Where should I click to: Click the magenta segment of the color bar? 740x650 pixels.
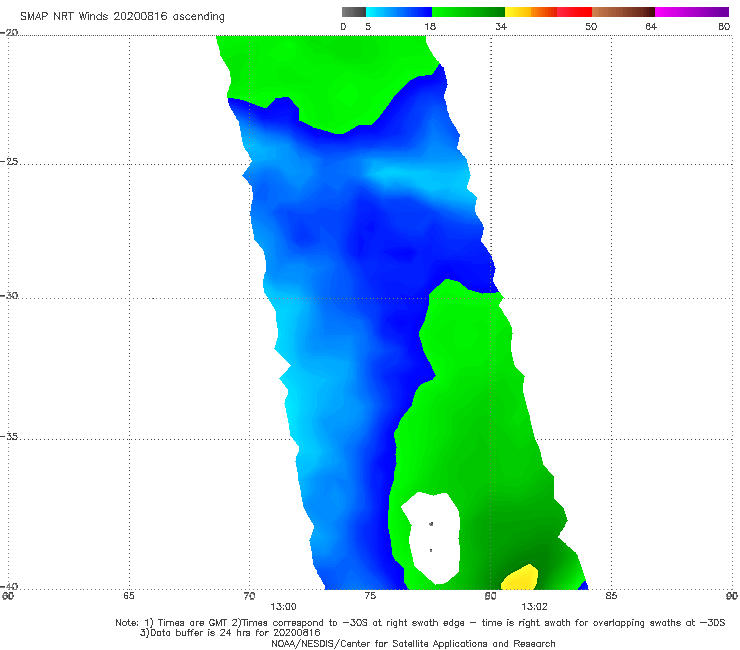(692, 12)
